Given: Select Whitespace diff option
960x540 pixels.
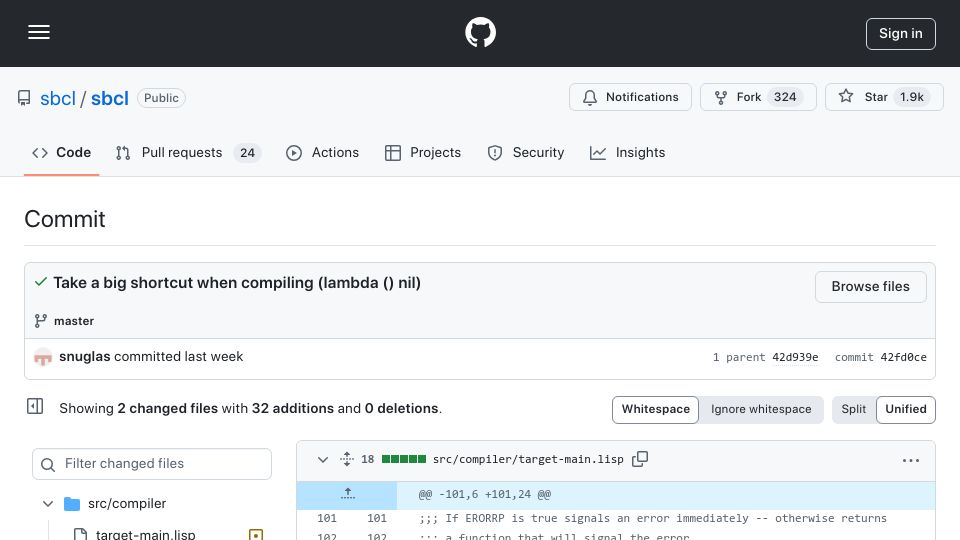Looking at the screenshot, I should [655, 410].
